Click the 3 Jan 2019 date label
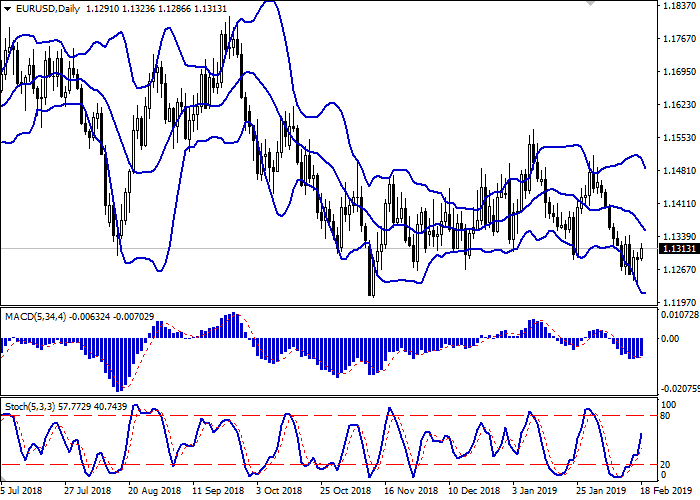The height and width of the screenshot is (500, 700). [x=536, y=492]
